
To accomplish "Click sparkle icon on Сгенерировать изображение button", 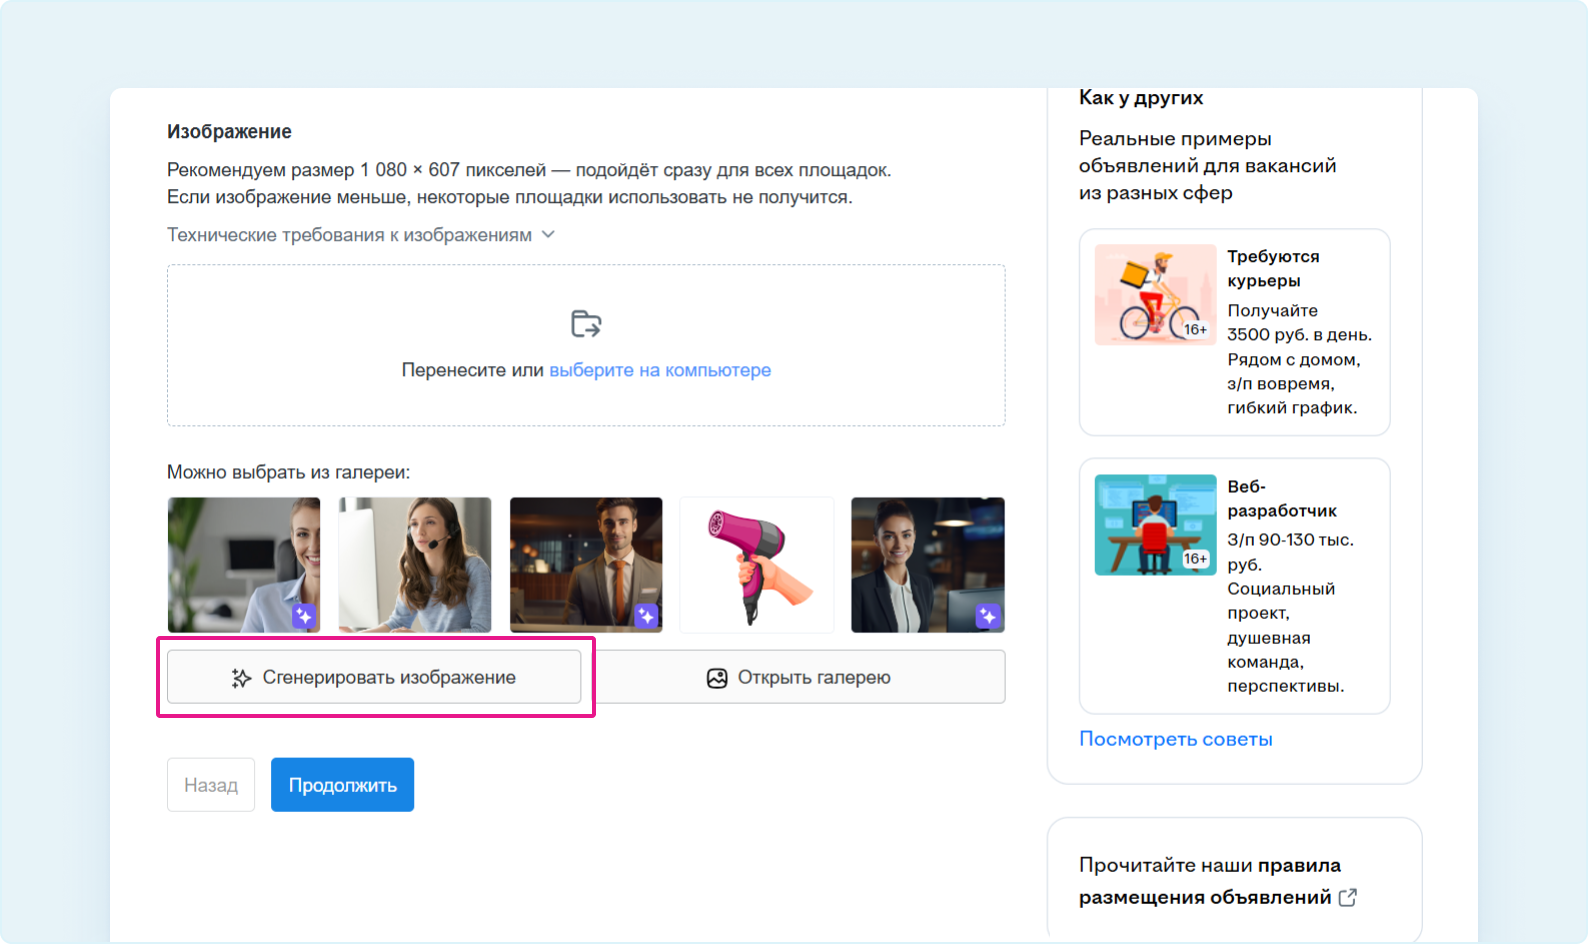I will point(241,678).
